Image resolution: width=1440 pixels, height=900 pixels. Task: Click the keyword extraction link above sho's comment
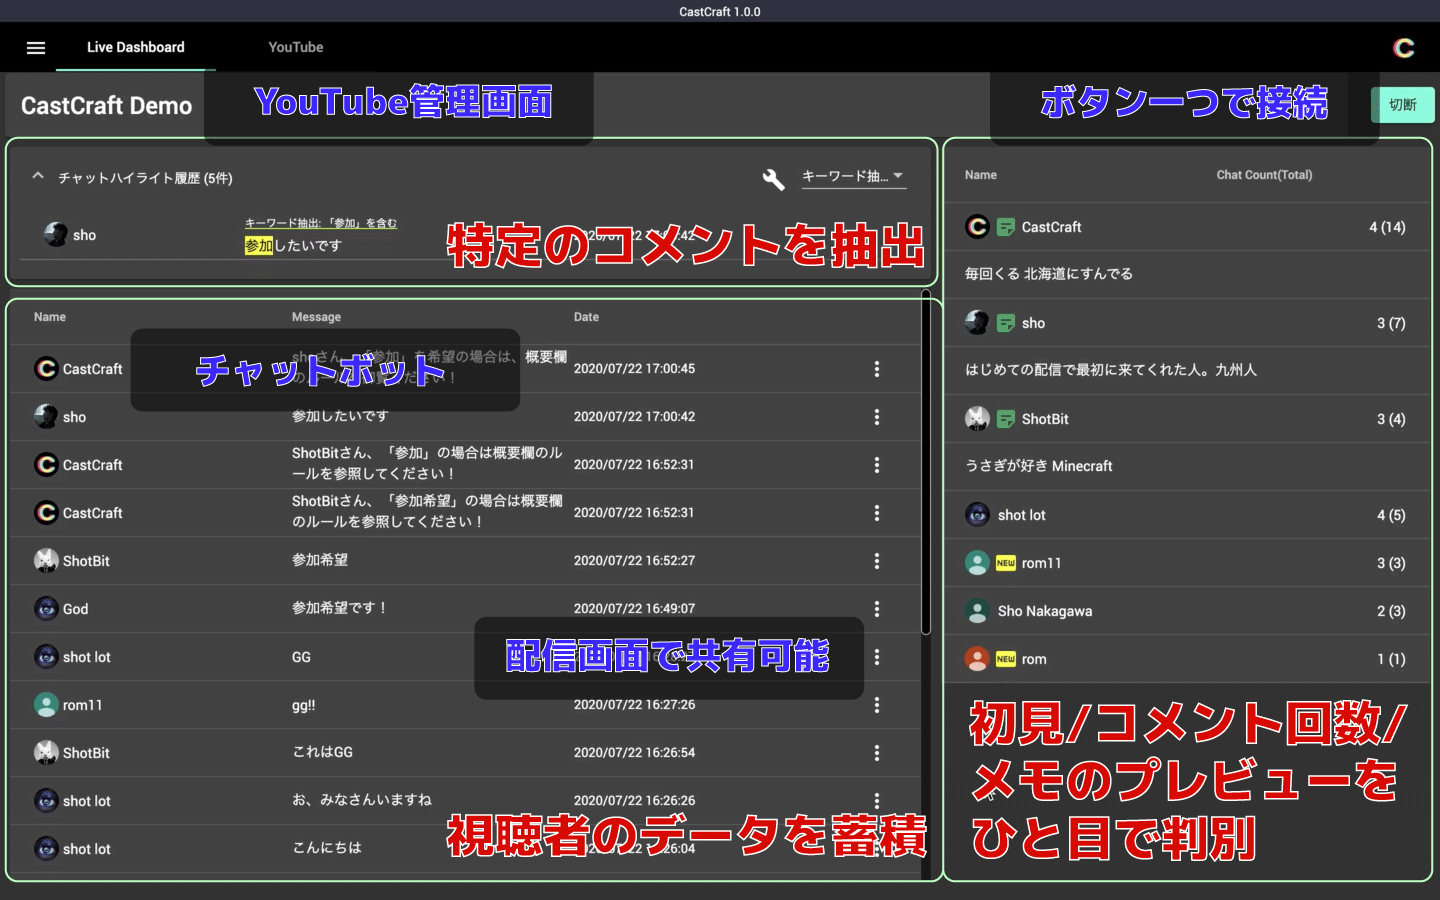(320, 222)
